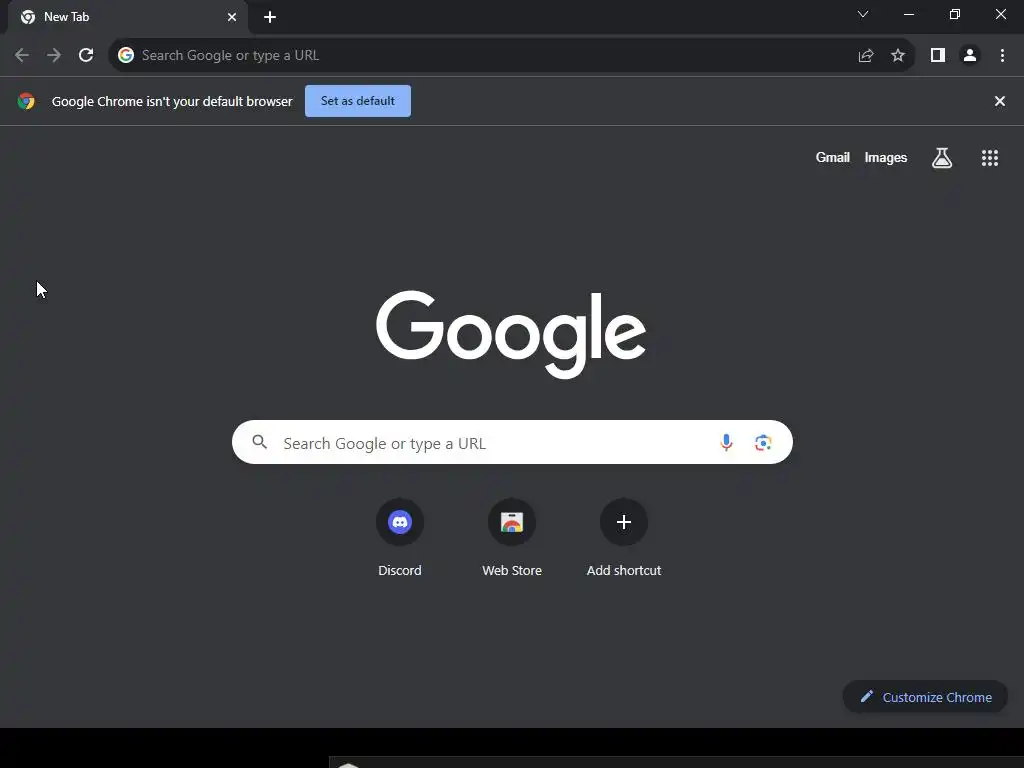Click the back navigation arrow
The height and width of the screenshot is (768, 1024).
tap(22, 56)
